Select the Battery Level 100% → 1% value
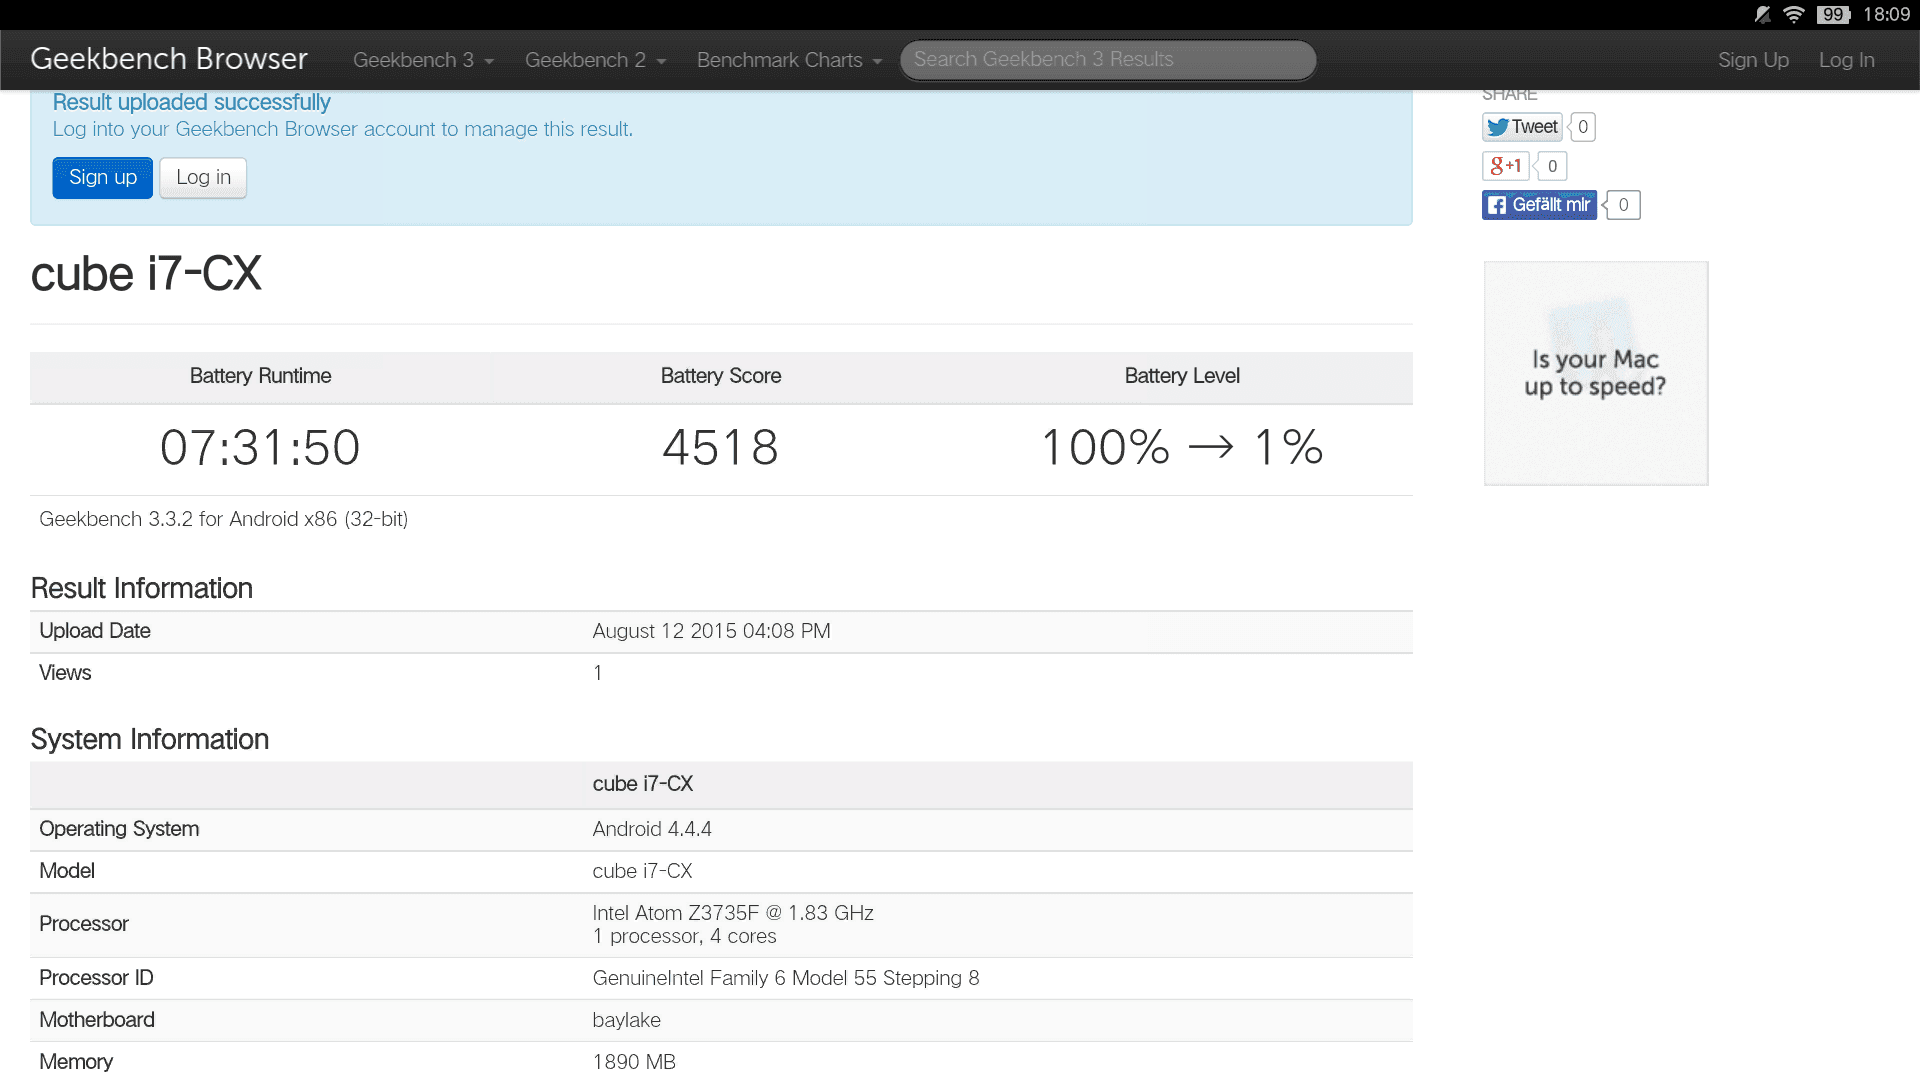Screen dimensions: 1920x1080 click(x=1182, y=447)
